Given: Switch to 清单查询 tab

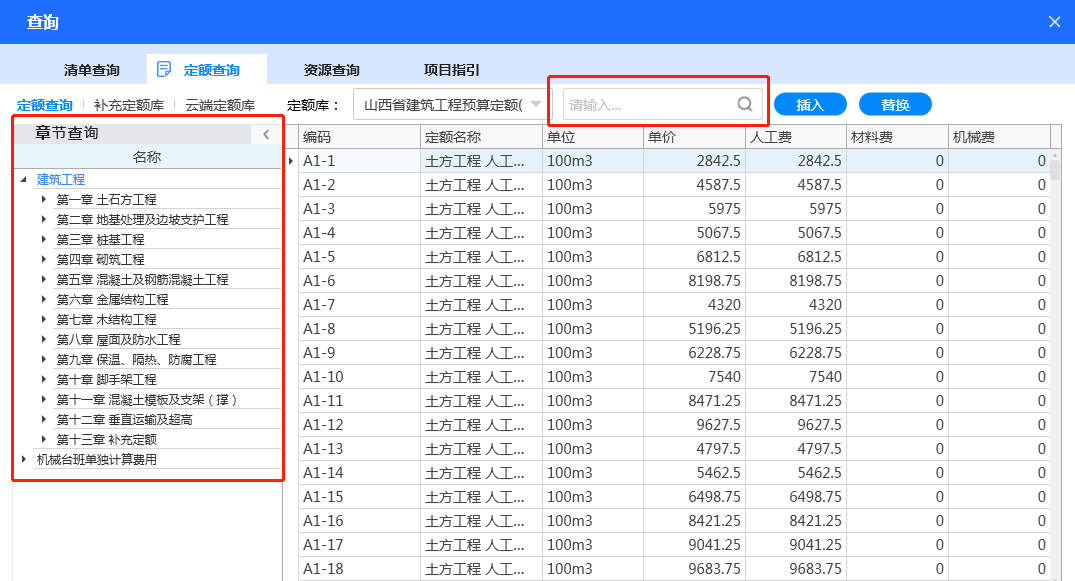Looking at the screenshot, I should [x=91, y=70].
